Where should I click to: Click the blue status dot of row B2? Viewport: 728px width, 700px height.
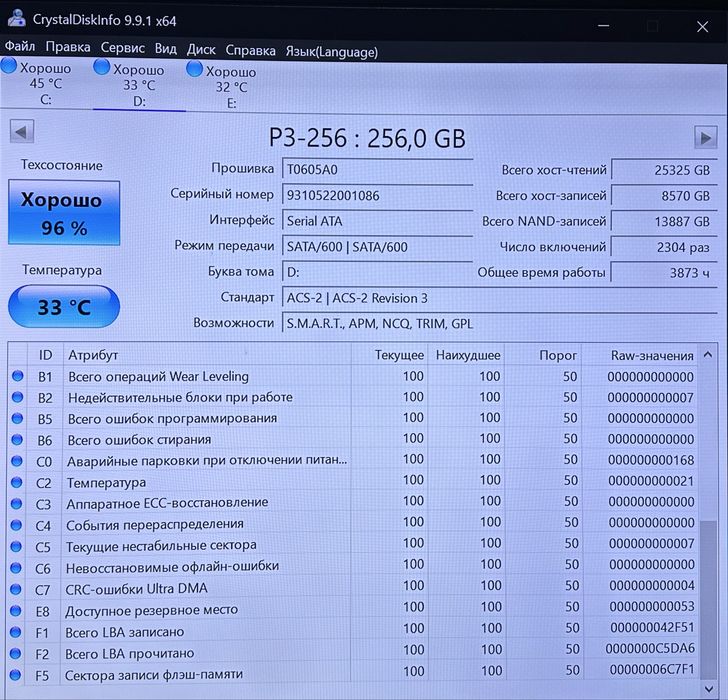[x=17, y=397]
